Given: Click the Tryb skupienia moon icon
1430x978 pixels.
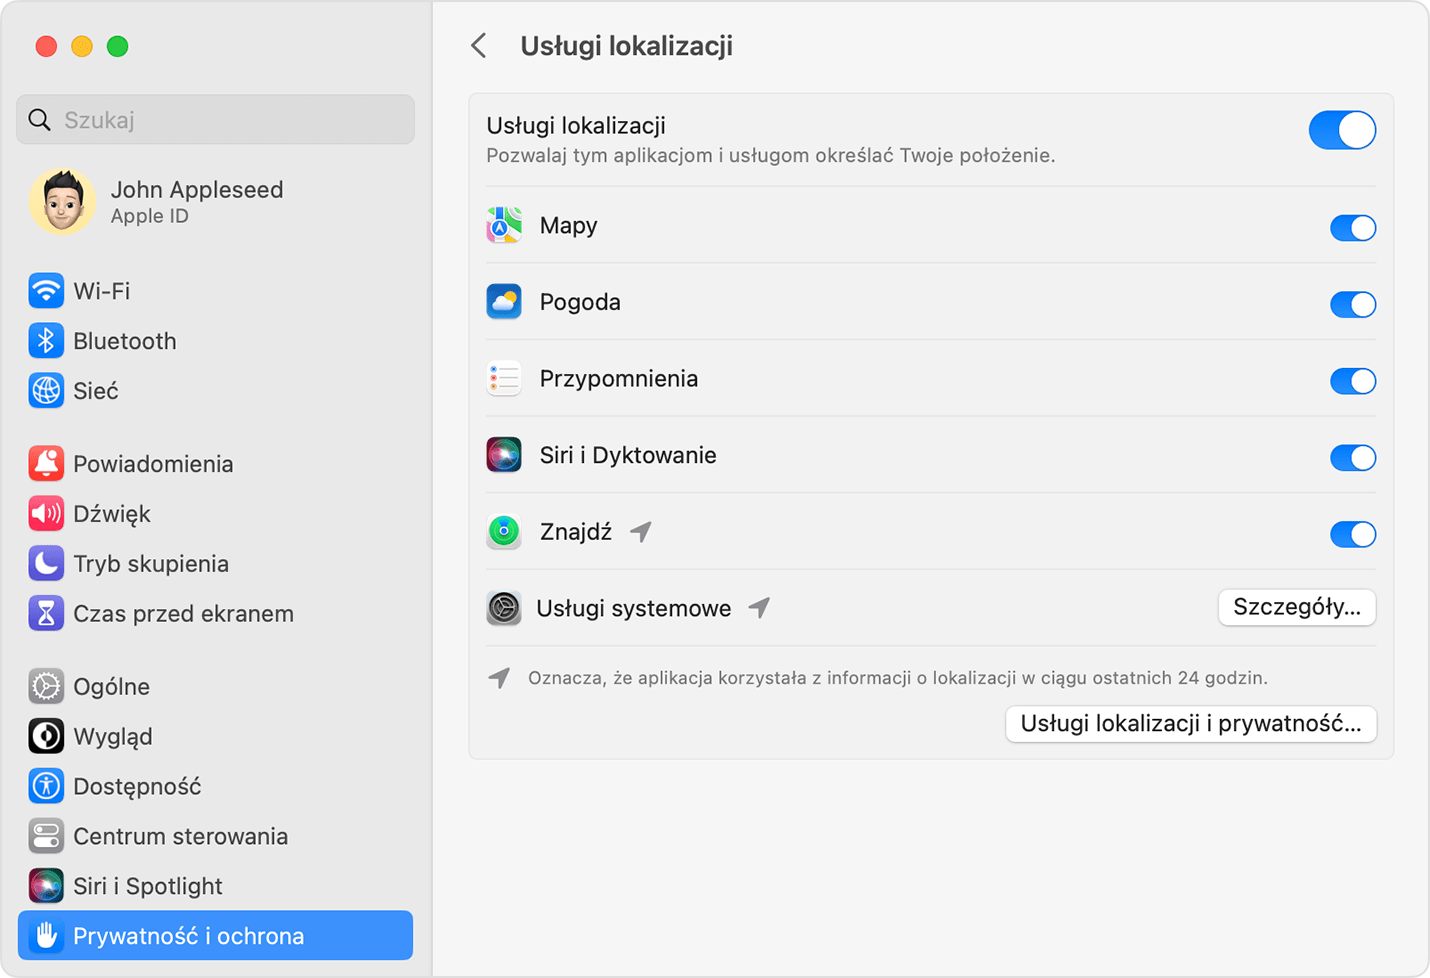Looking at the screenshot, I should coord(46,564).
